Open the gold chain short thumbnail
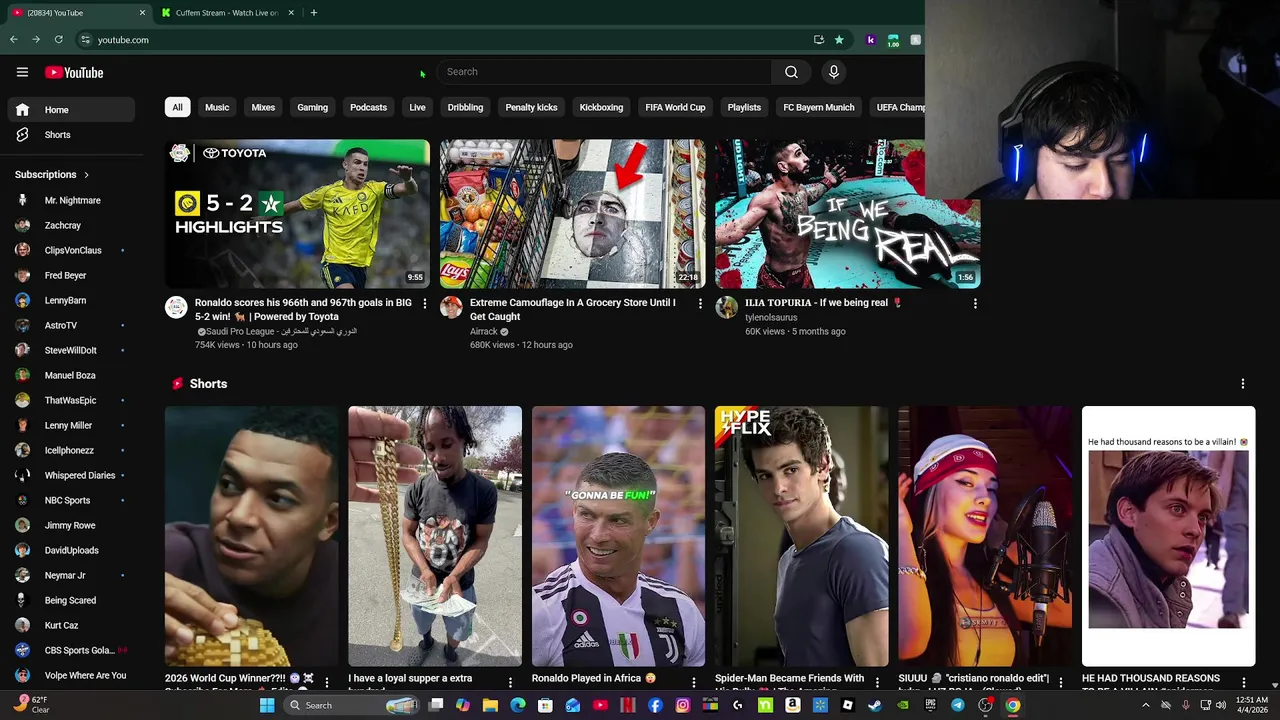Screen dimensions: 1280x720 pyautogui.click(x=435, y=536)
